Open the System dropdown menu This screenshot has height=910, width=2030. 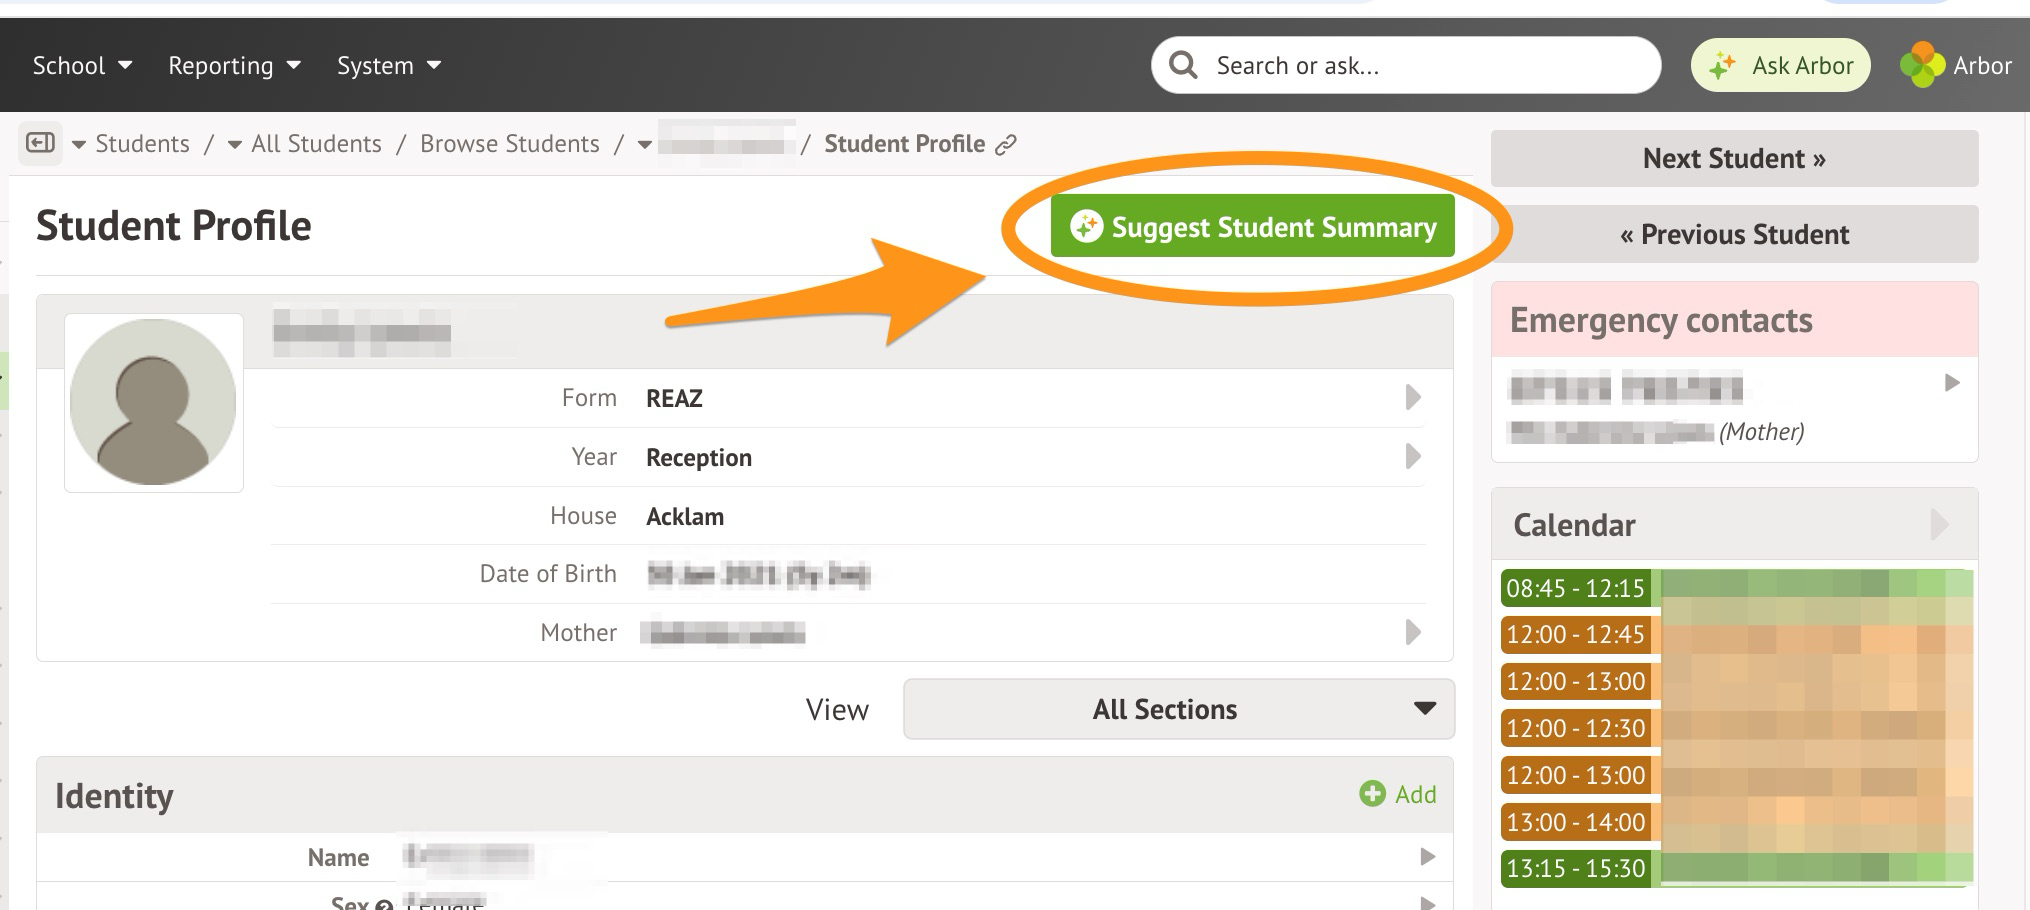pos(389,66)
